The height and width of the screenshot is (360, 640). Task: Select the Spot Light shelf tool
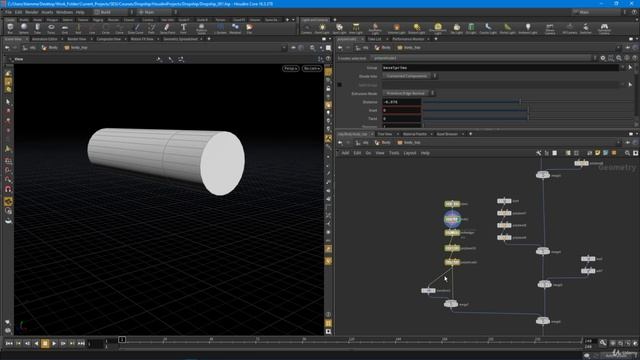[x=339, y=29]
